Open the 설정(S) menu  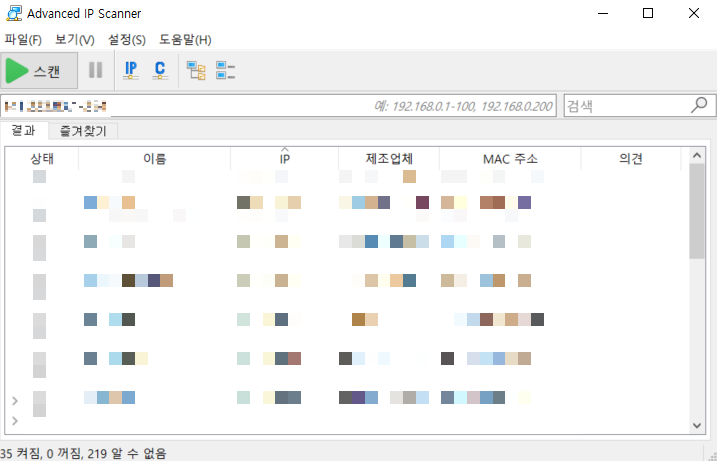(x=127, y=40)
